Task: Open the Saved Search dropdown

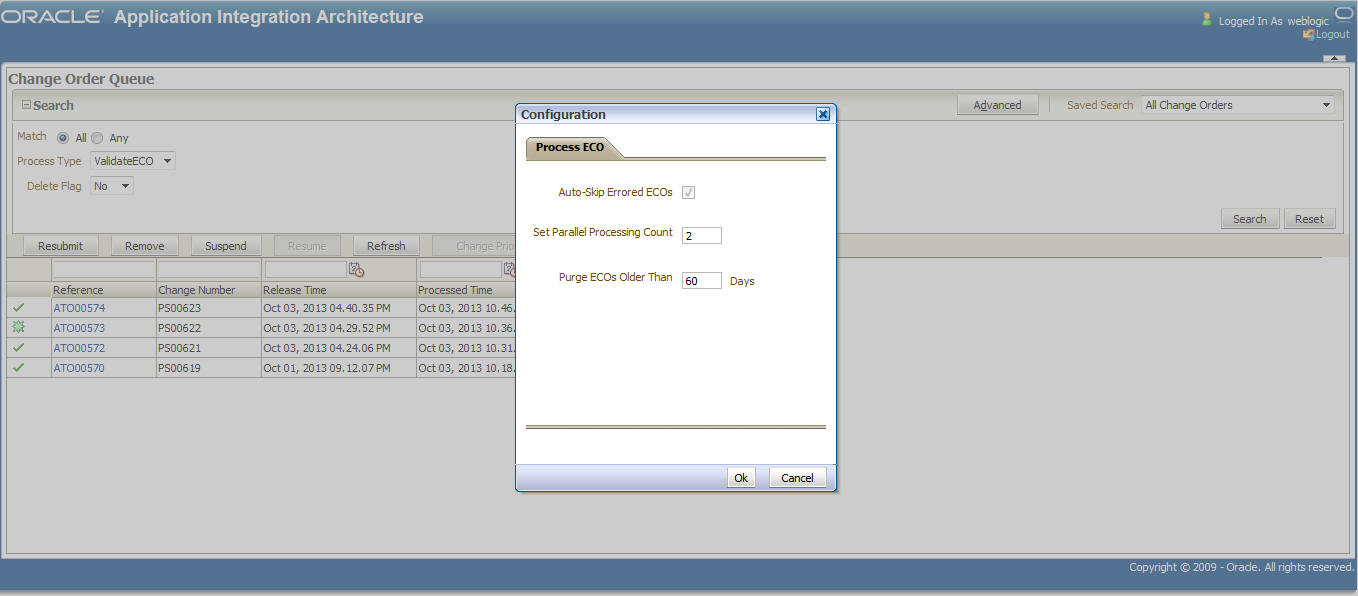Action: click(x=1238, y=105)
